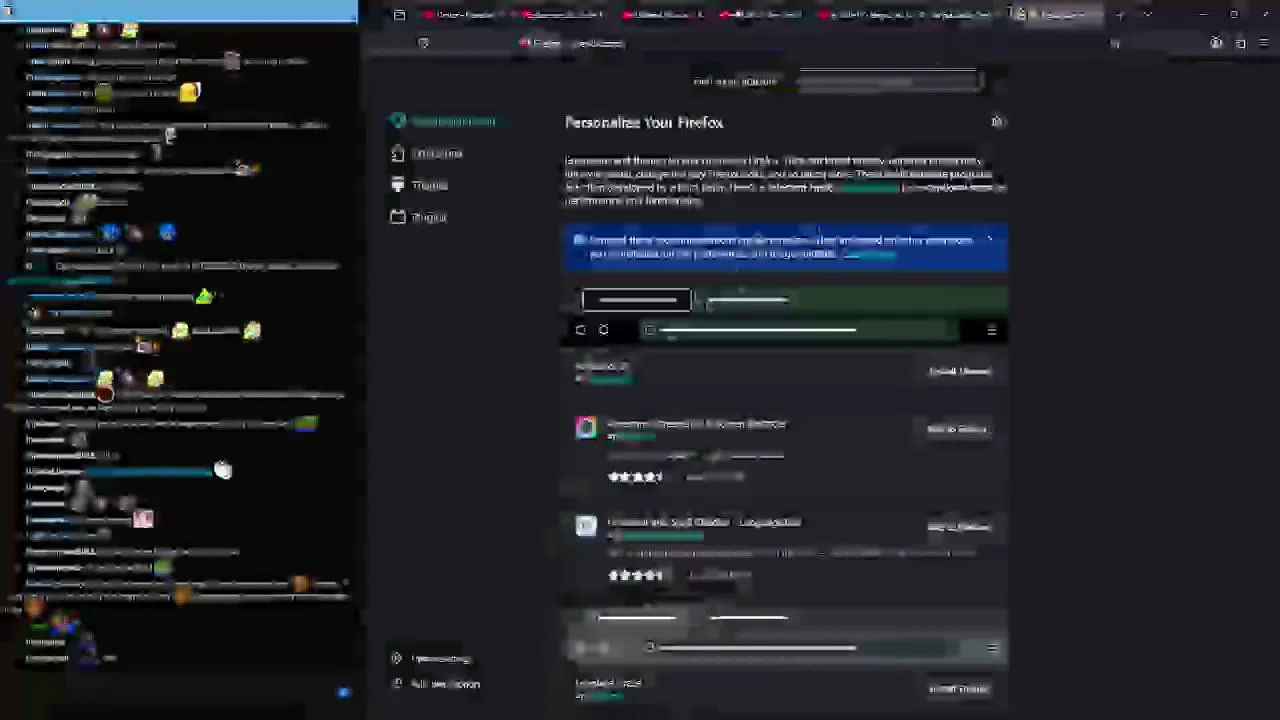The image size is (1280, 720).
Task: Preview the gray bottom theme thumbnail
Action: tap(785, 634)
